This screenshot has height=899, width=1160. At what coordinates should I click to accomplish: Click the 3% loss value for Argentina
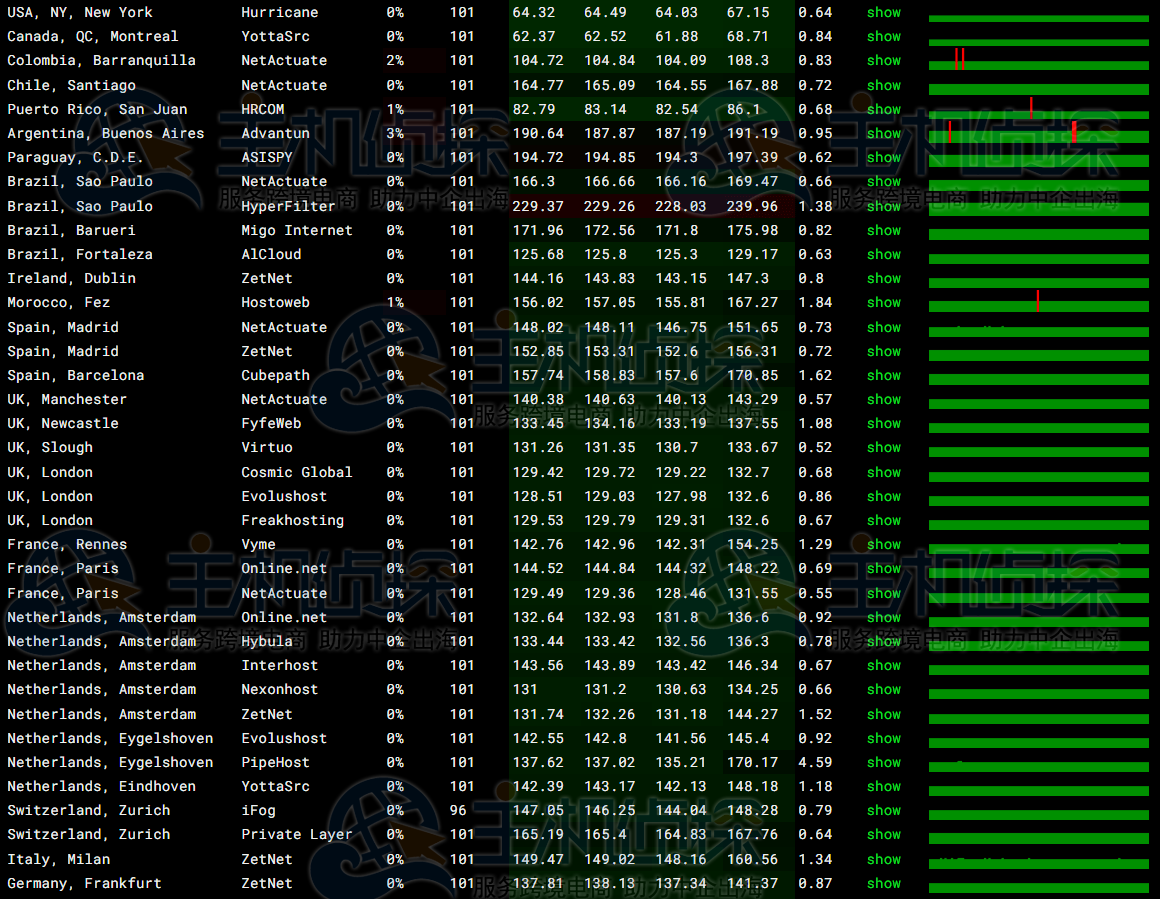tap(395, 133)
